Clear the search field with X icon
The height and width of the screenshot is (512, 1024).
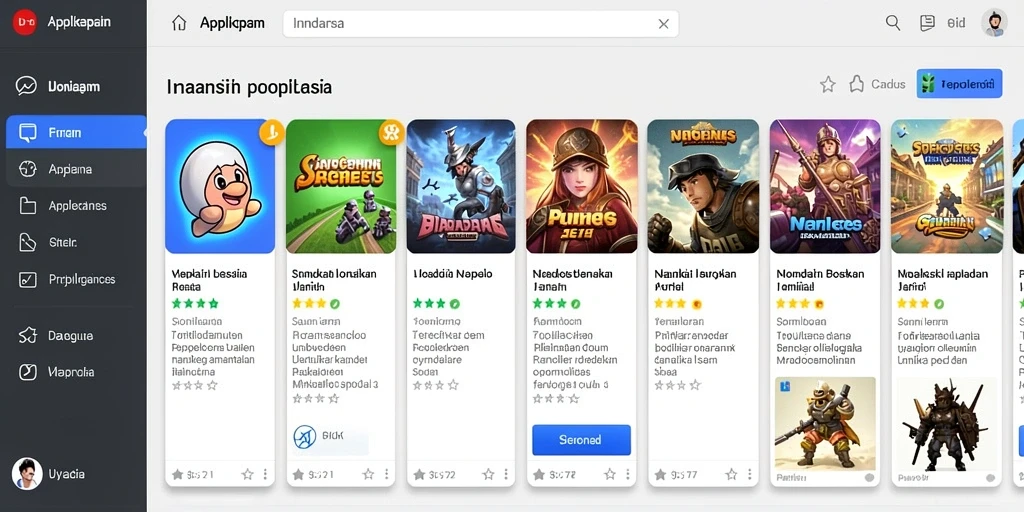tap(664, 24)
